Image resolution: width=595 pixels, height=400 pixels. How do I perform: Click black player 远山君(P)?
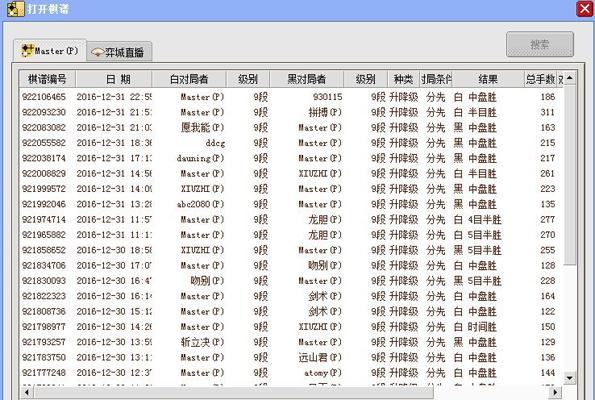(x=320, y=357)
